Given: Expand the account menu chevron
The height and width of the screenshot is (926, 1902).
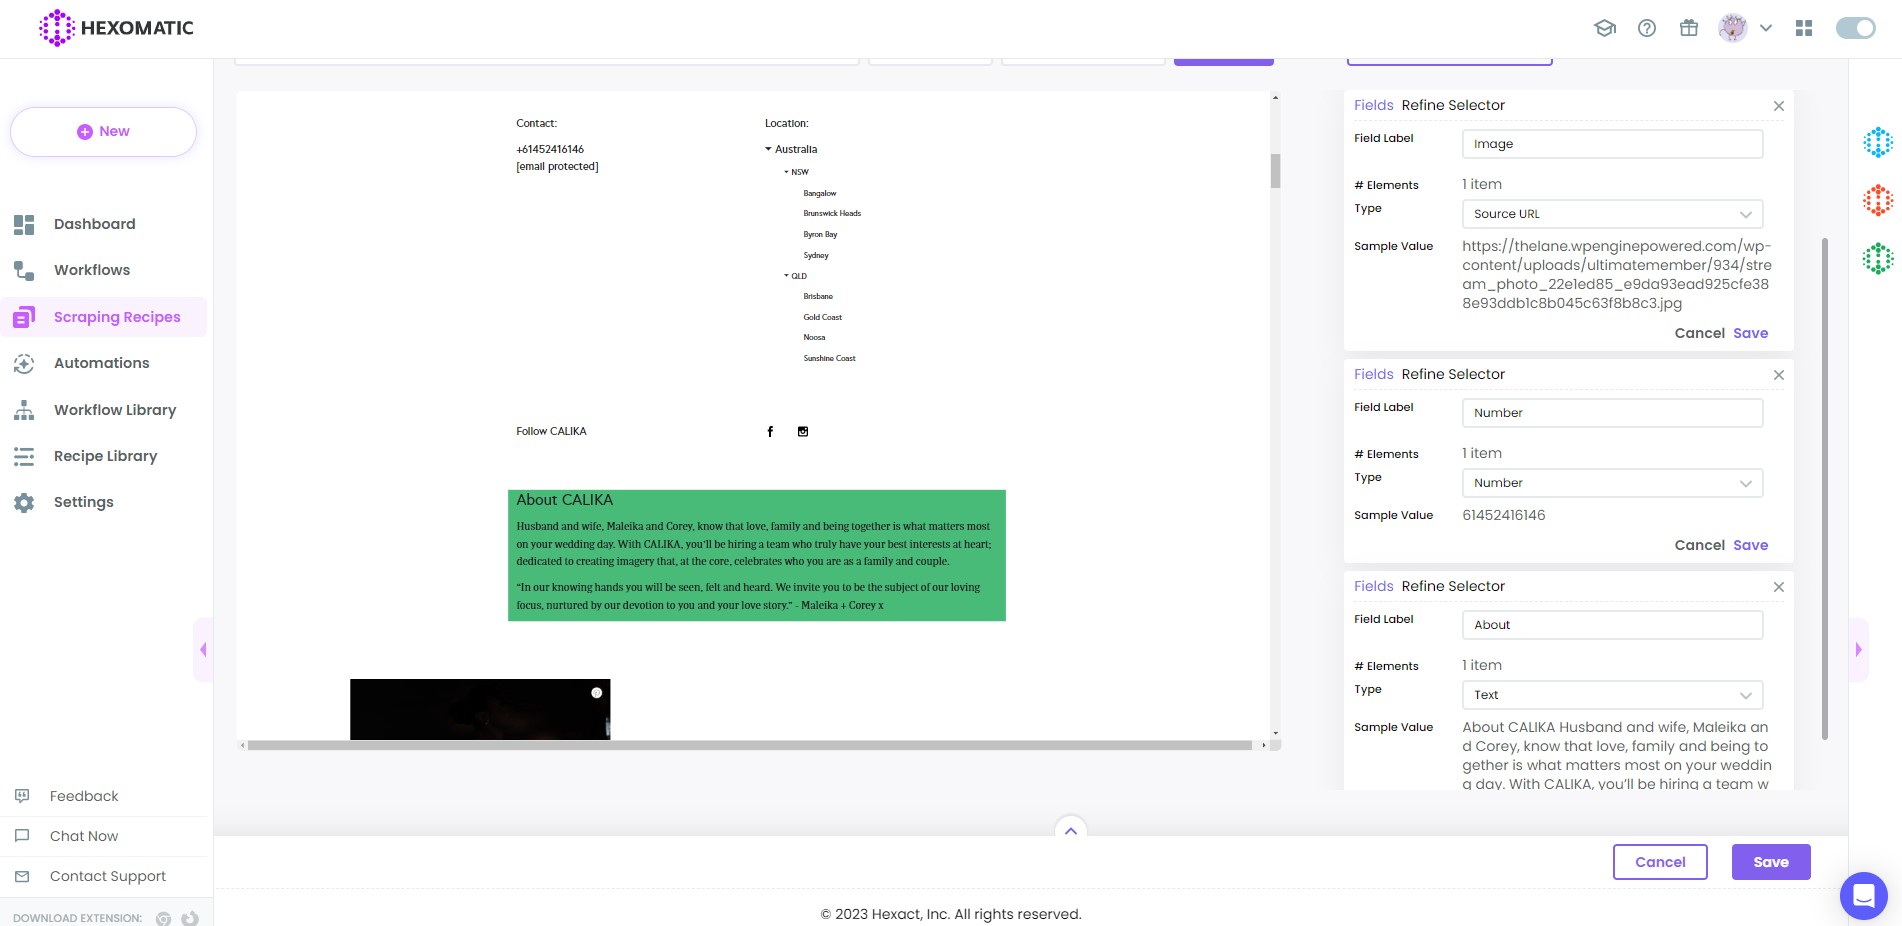Looking at the screenshot, I should 1766,28.
